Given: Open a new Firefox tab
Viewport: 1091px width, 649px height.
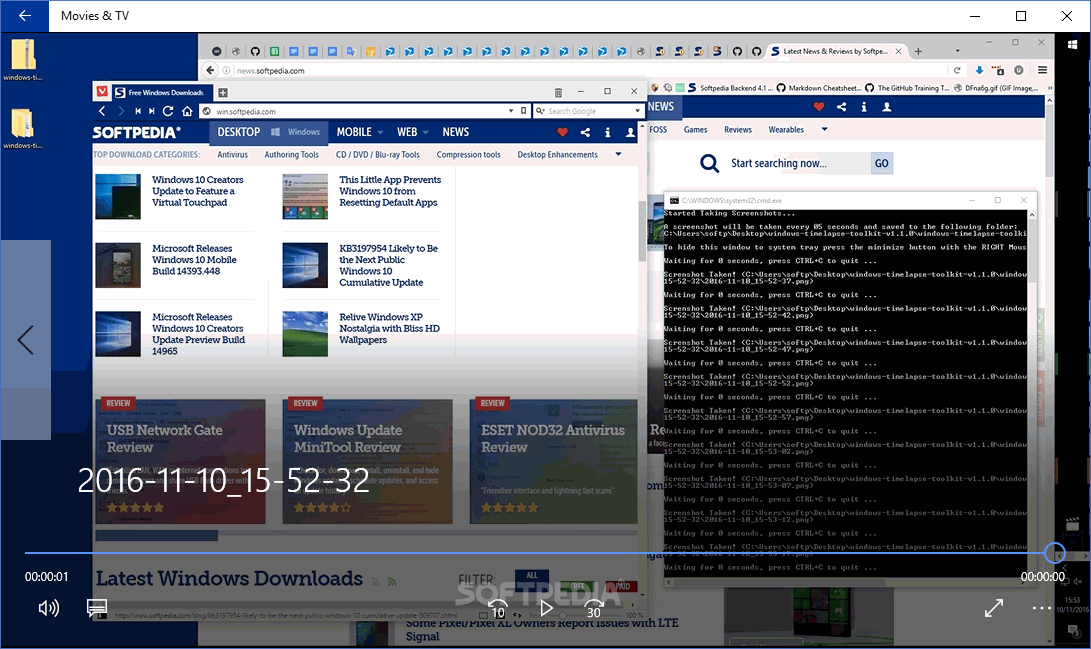Looking at the screenshot, I should (x=918, y=51).
